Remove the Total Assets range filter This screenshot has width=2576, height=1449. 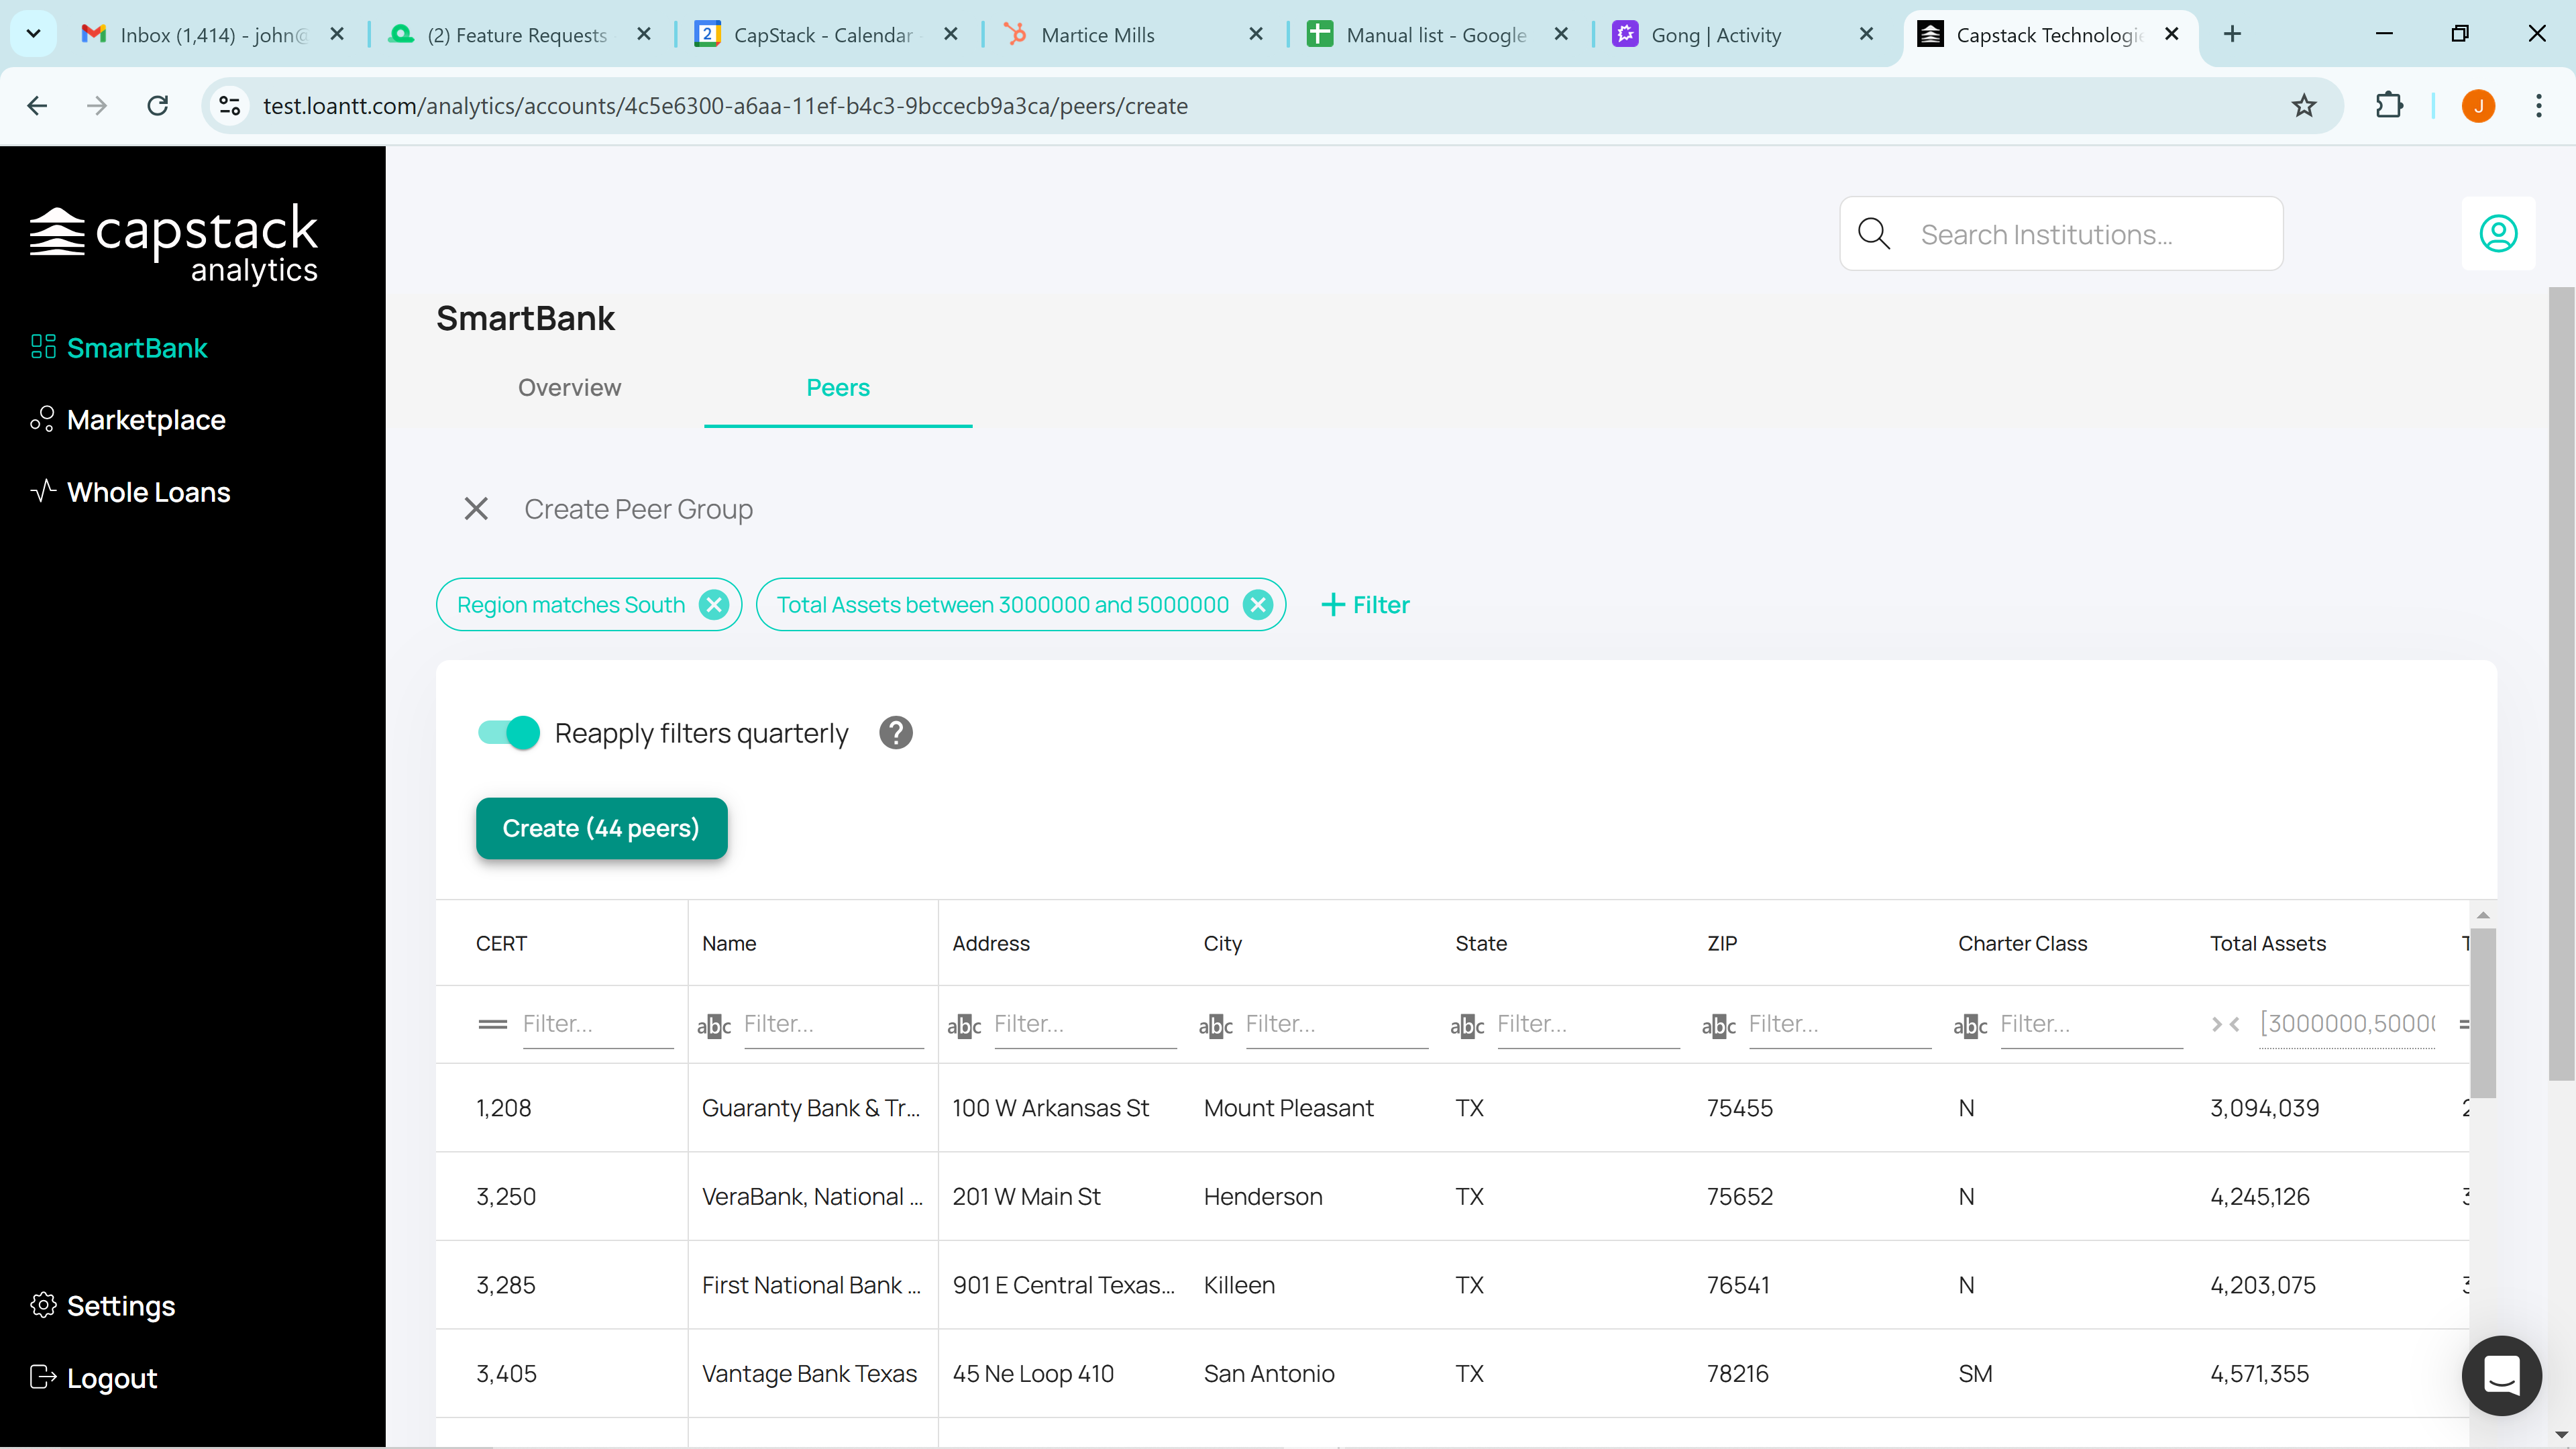(x=1258, y=604)
